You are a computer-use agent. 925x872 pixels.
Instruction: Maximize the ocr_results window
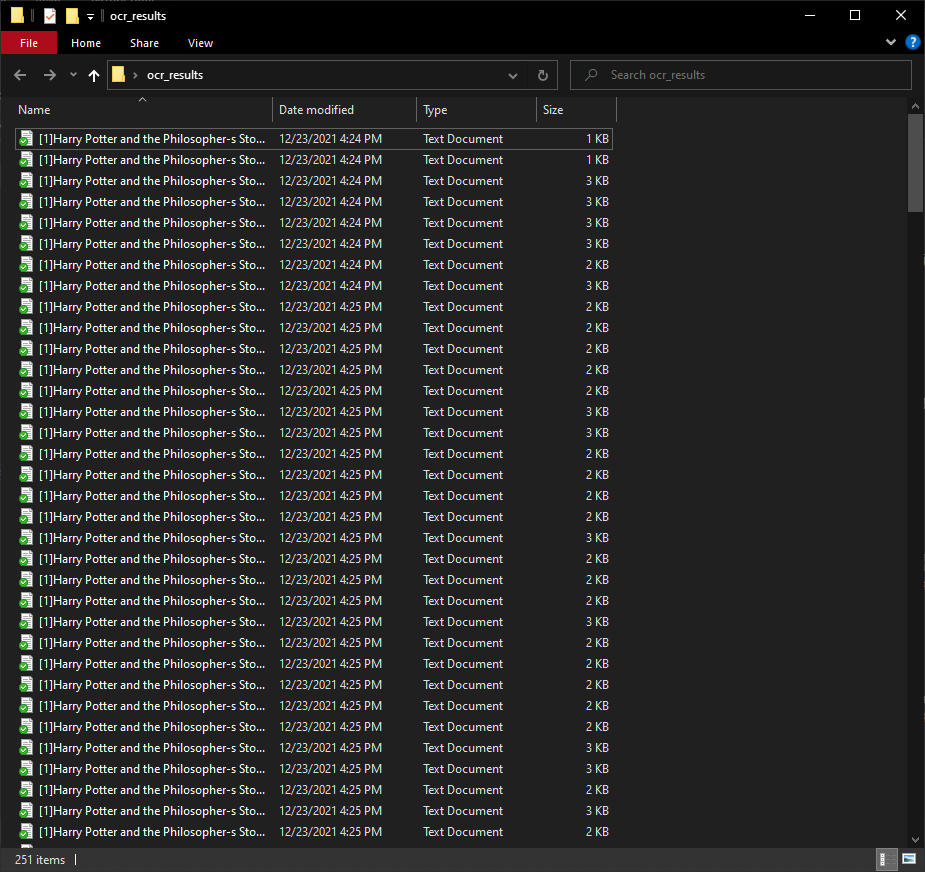855,15
